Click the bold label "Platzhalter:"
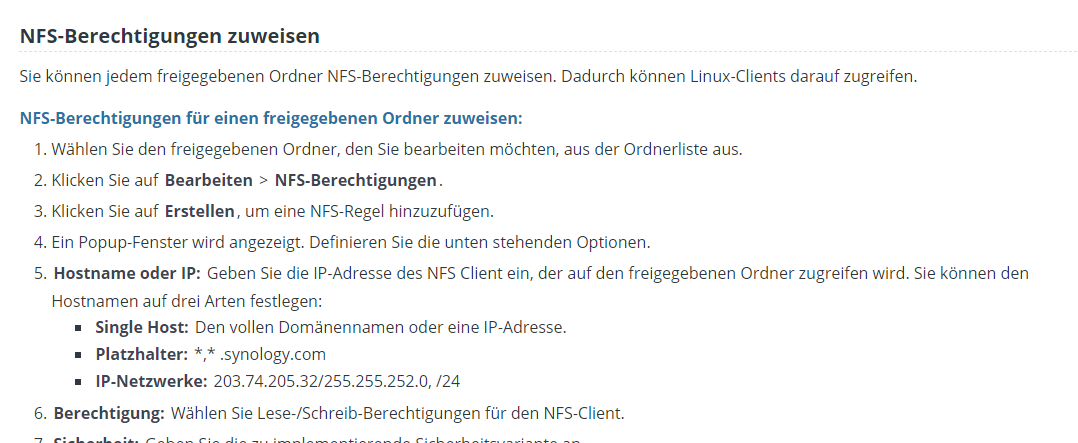 click(x=141, y=354)
